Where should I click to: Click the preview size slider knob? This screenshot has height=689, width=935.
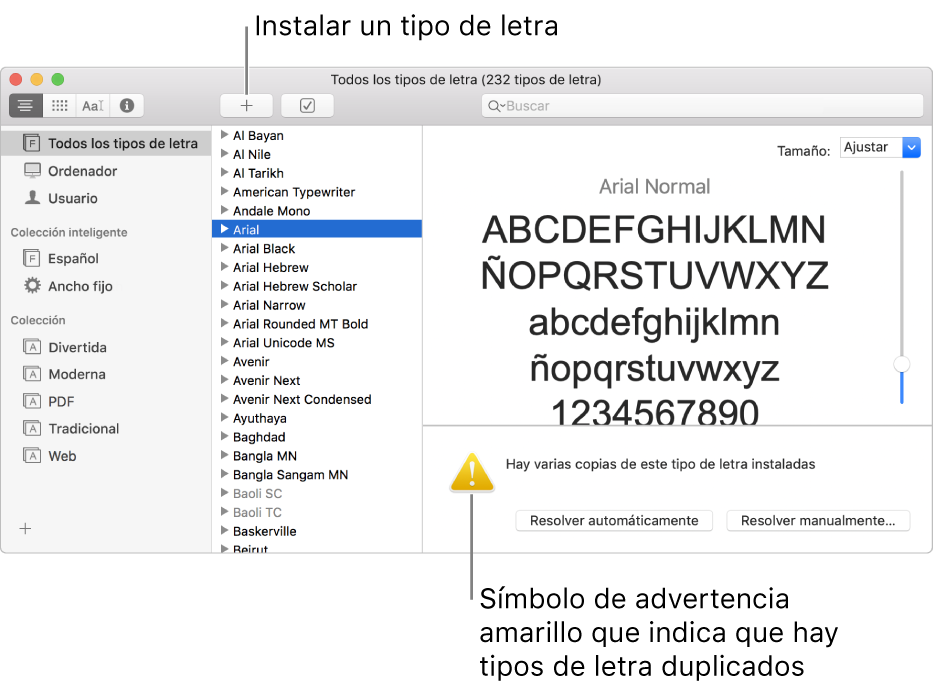(x=901, y=364)
